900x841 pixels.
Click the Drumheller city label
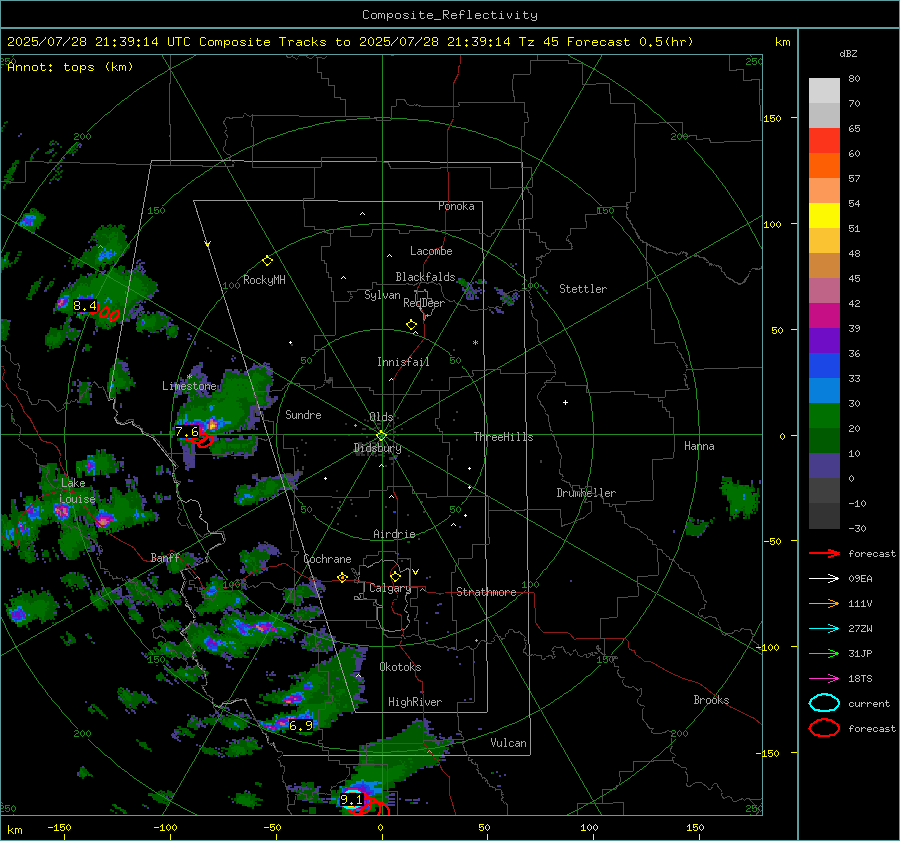(586, 493)
